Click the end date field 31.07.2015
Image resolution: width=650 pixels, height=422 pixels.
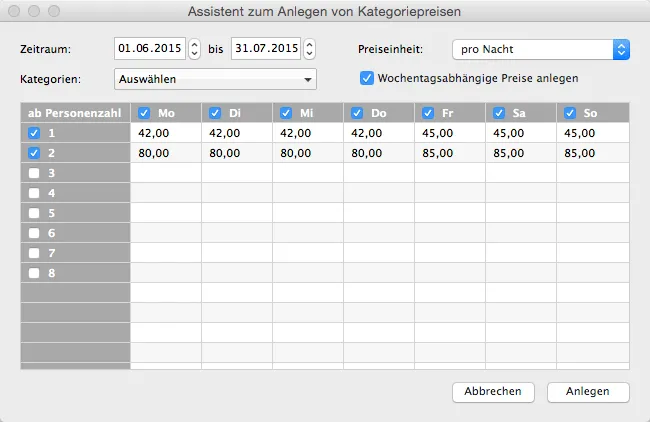point(266,49)
